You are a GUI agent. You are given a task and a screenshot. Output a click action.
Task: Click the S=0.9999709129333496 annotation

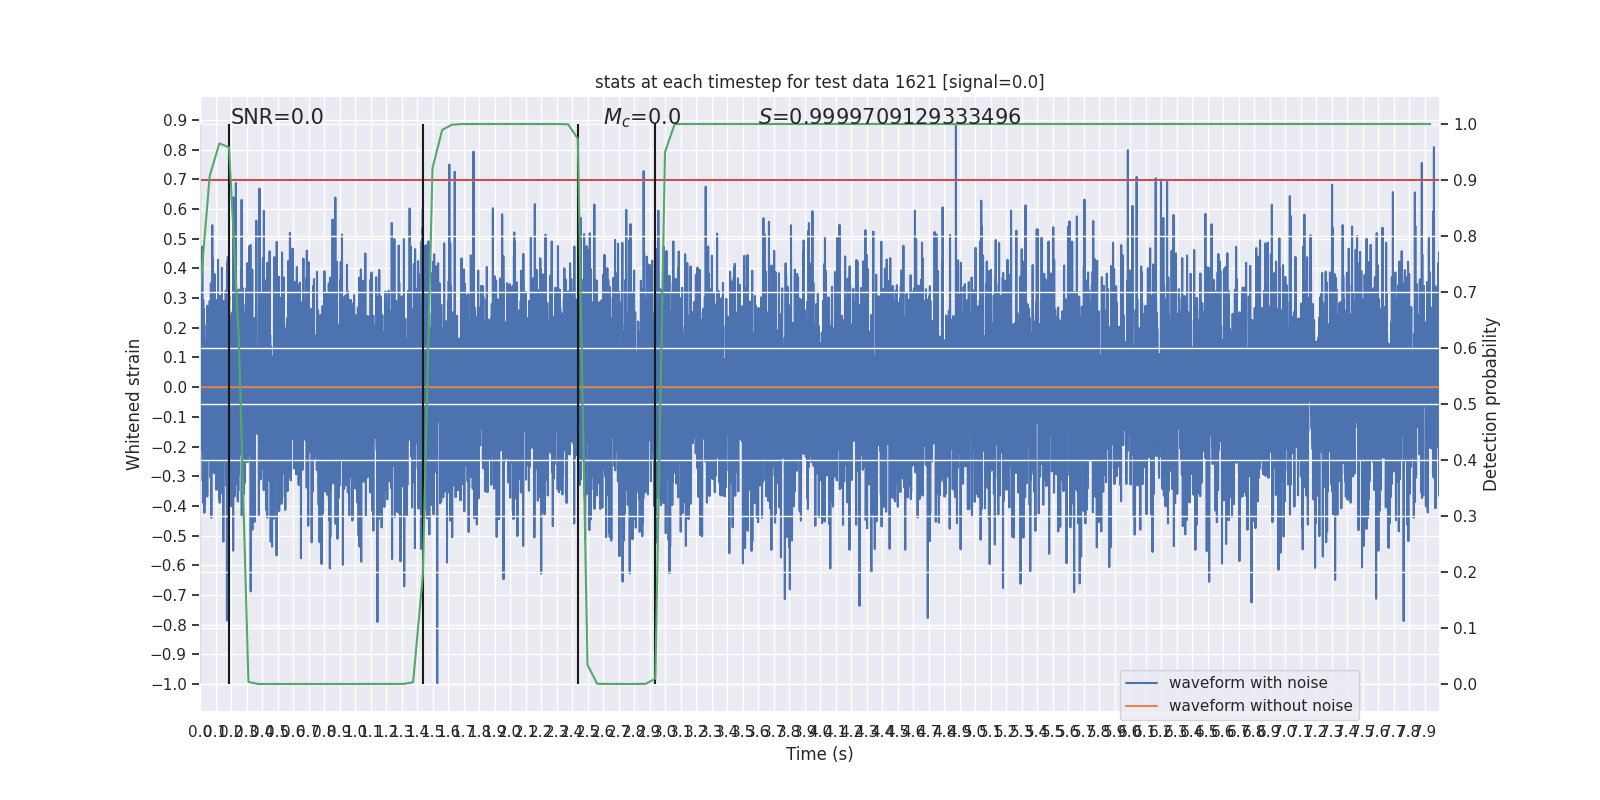click(x=890, y=117)
